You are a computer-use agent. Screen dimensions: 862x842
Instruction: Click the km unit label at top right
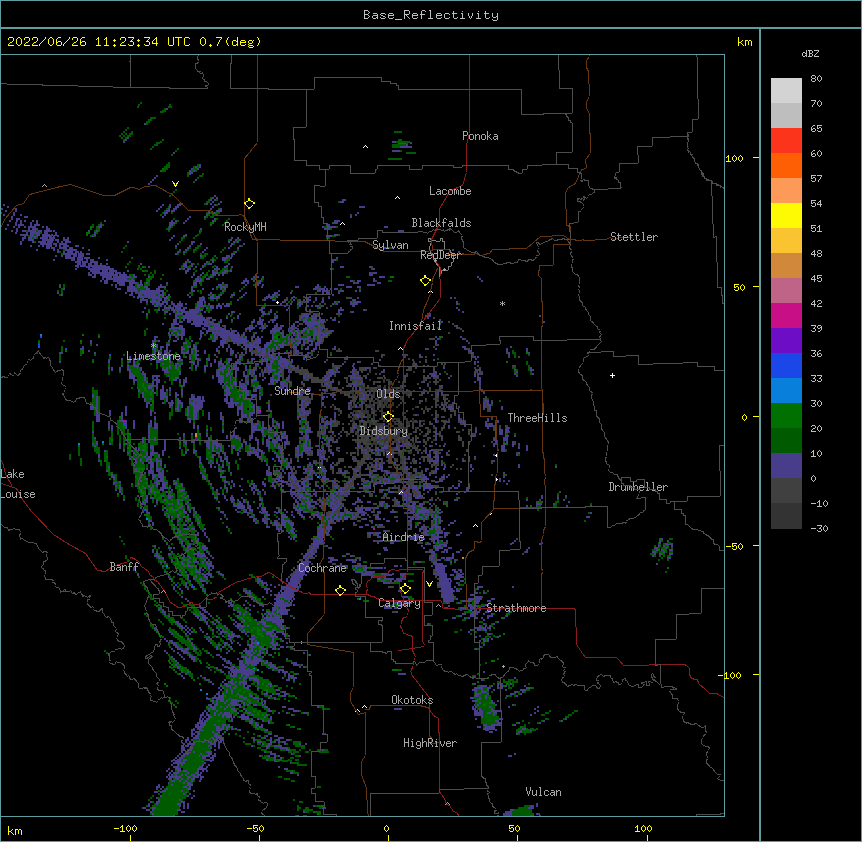tap(745, 42)
